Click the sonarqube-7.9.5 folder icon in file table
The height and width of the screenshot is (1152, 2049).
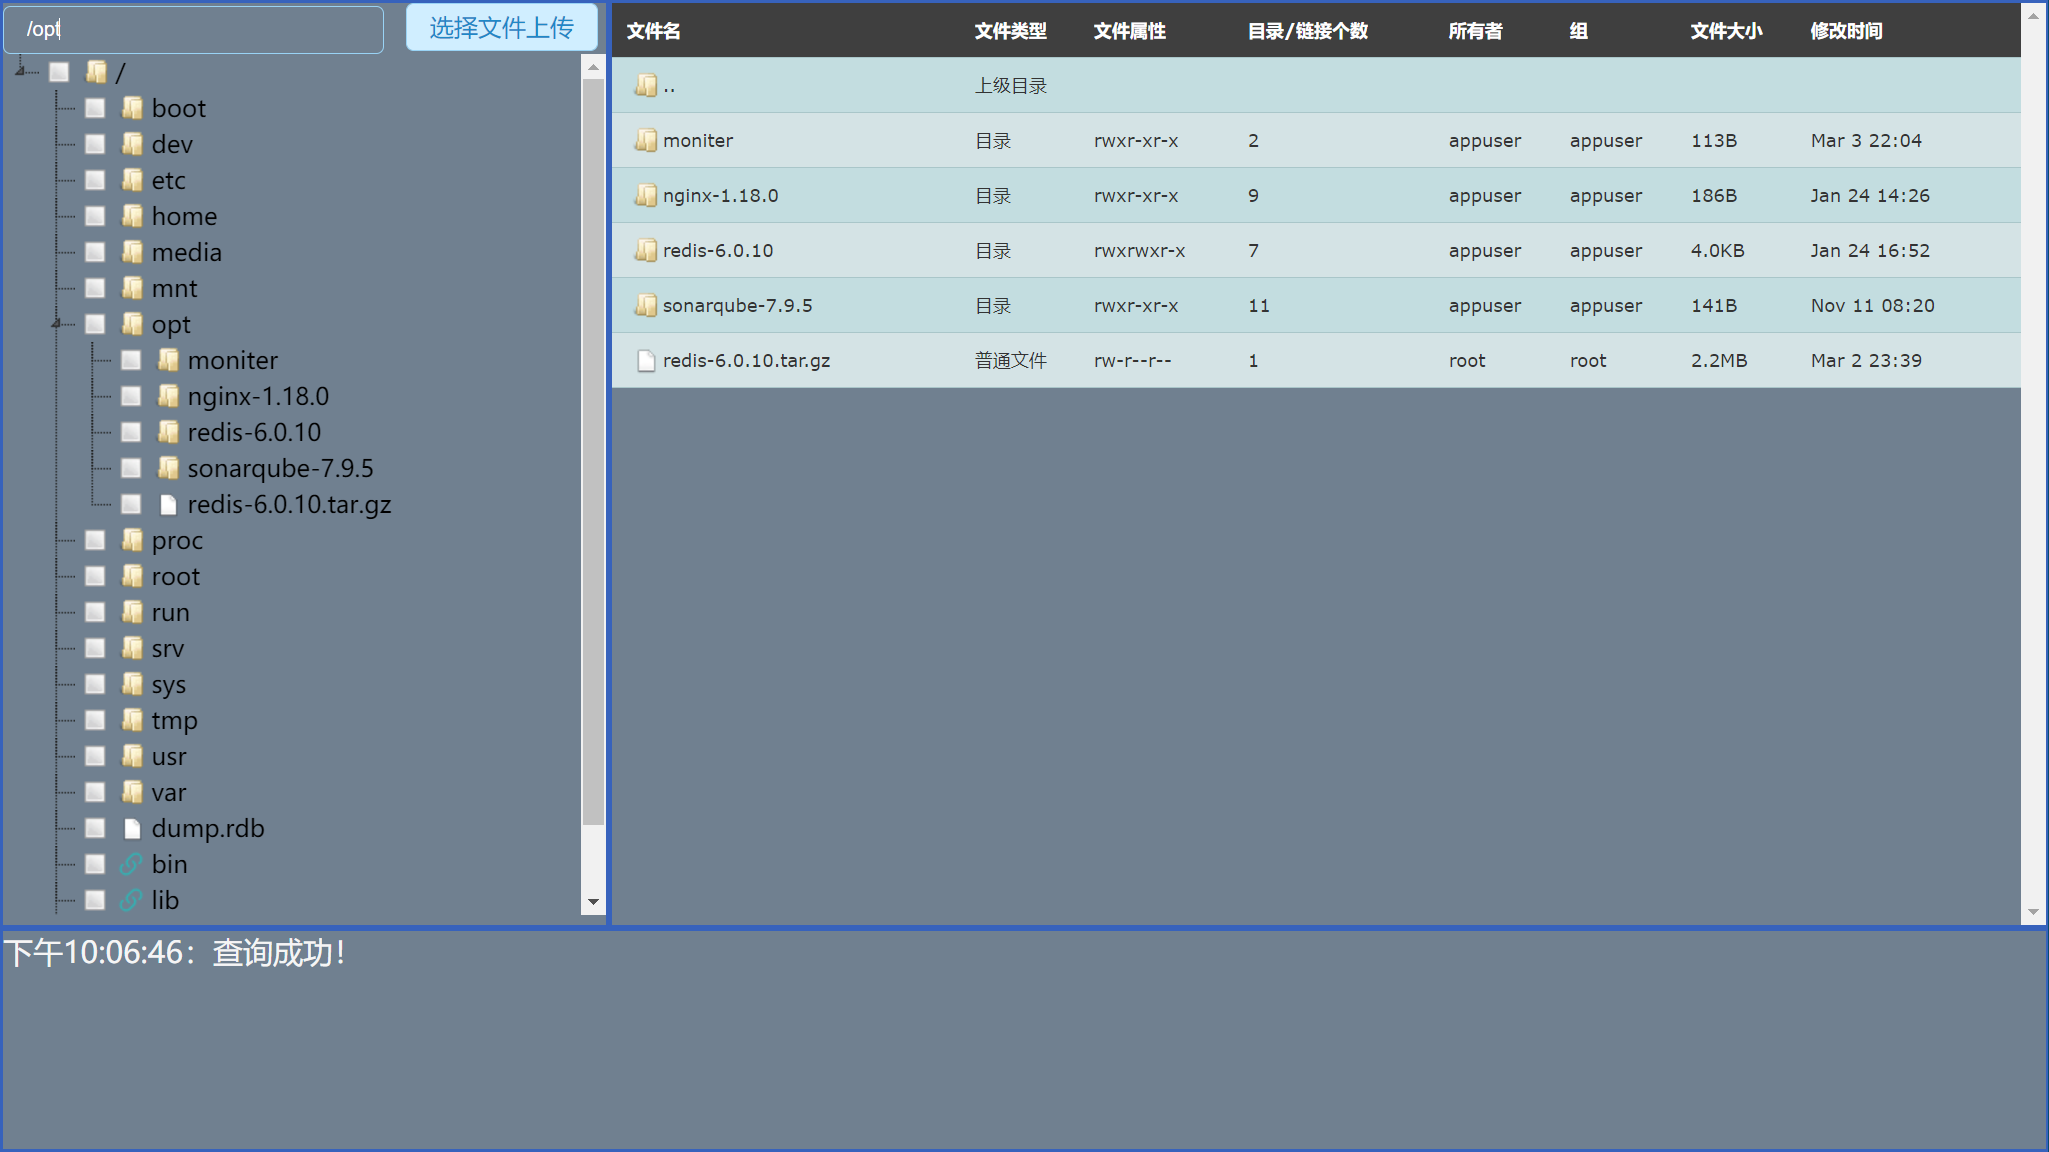tap(646, 305)
